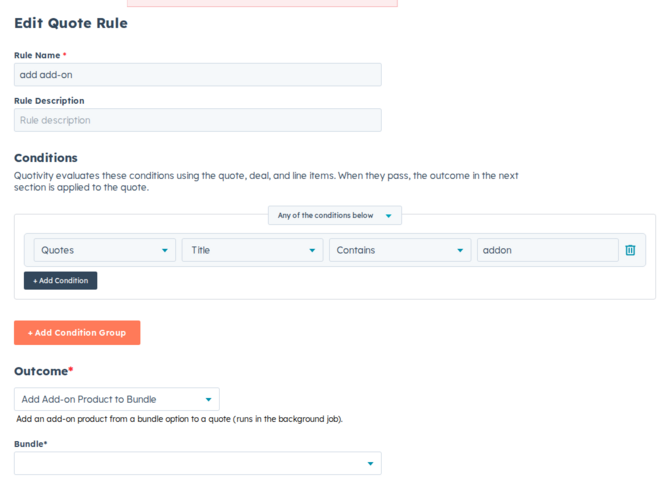Click the Rule Name input field
Viewport: 670px width, 479px height.
[197, 75]
